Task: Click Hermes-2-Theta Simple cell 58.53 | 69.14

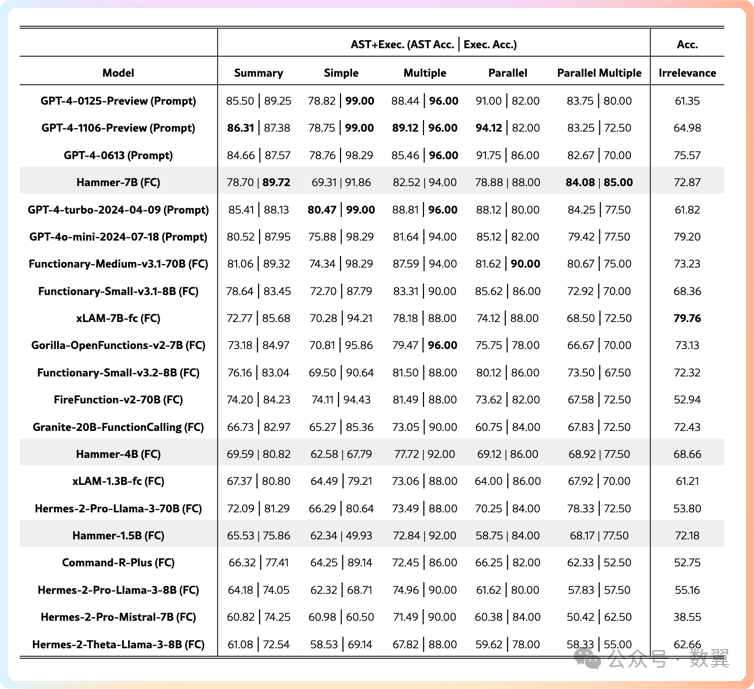Action: click(341, 644)
